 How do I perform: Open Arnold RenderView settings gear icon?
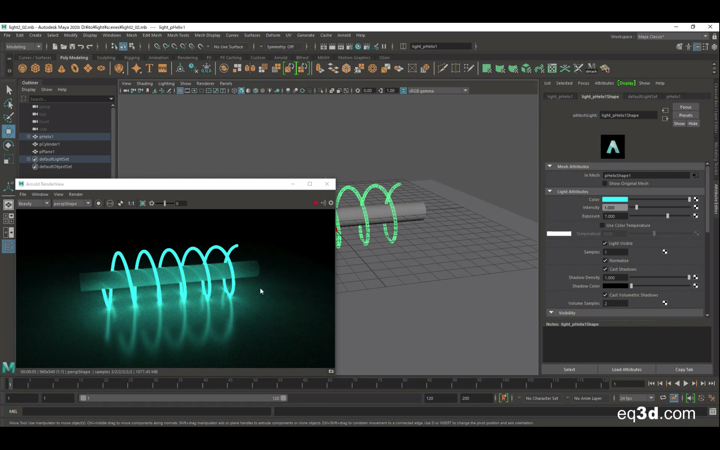pos(331,203)
